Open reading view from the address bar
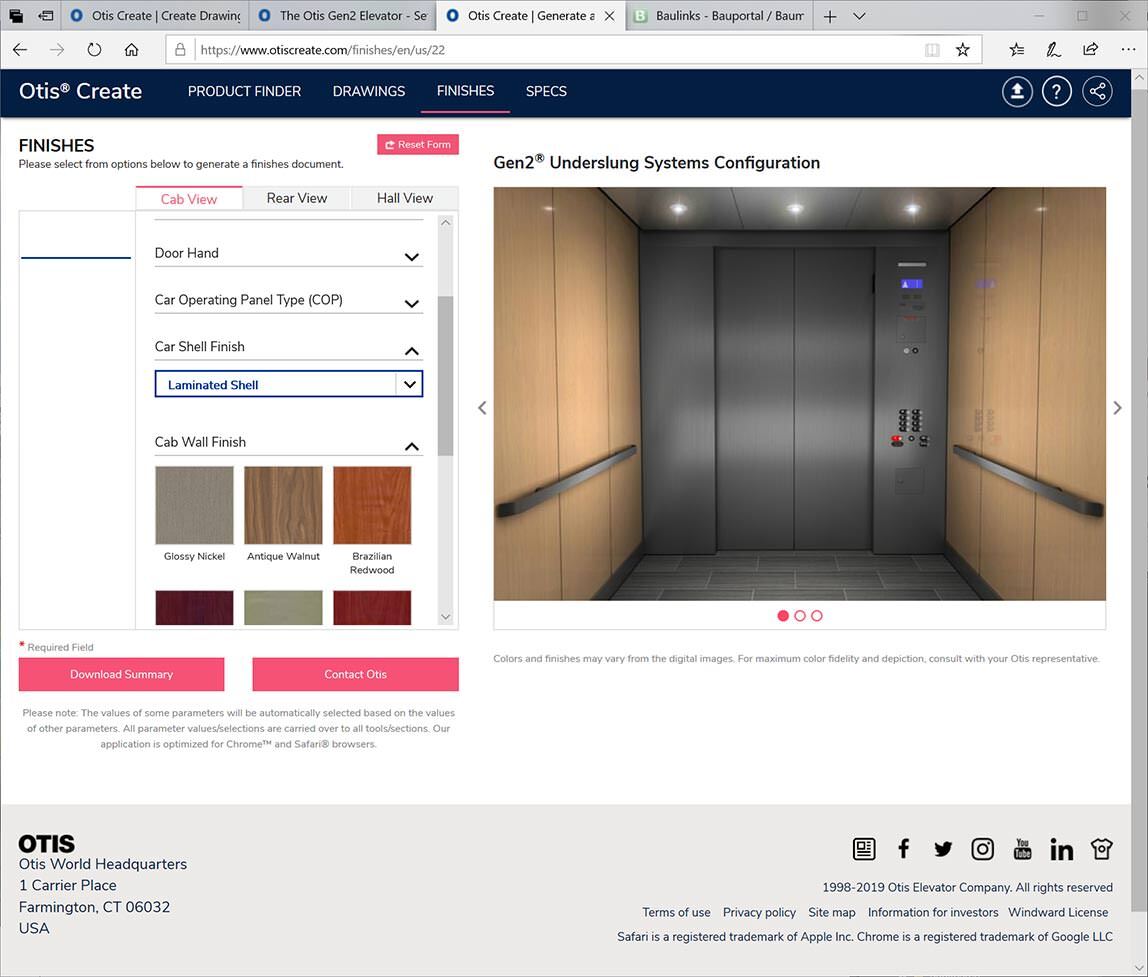This screenshot has height=977, width=1148. [932, 50]
